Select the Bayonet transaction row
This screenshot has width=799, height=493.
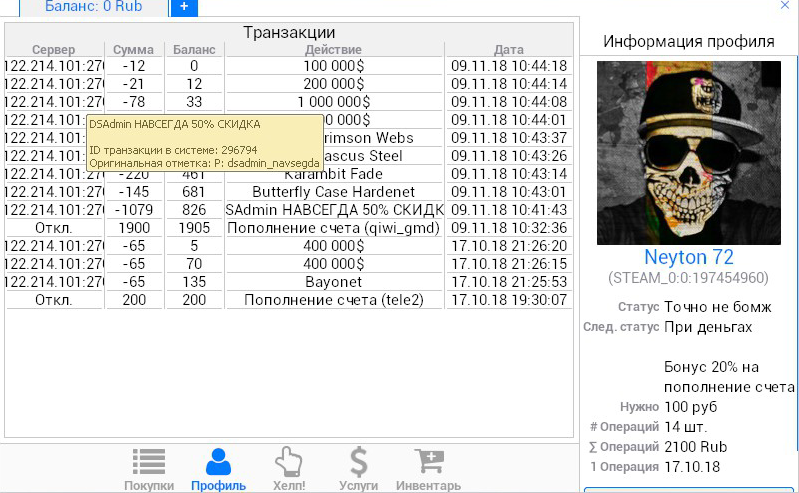pyautogui.click(x=334, y=282)
